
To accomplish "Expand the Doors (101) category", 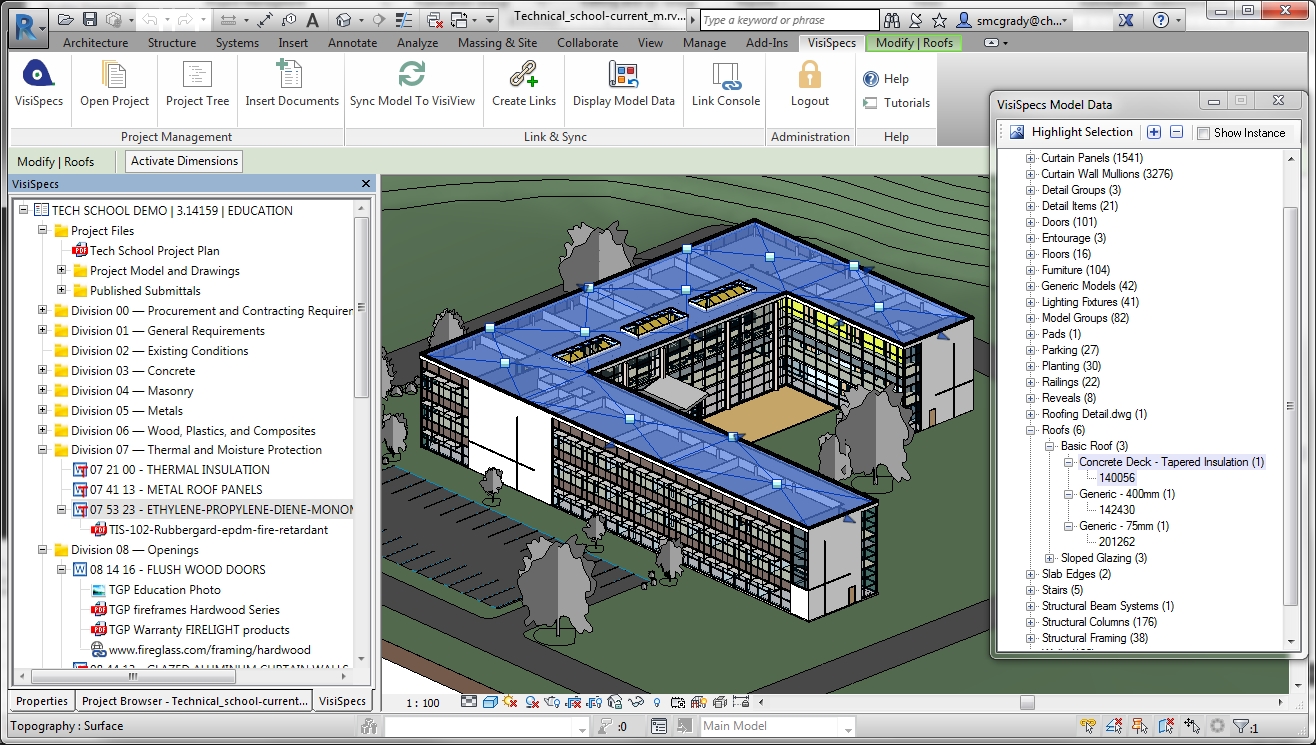I will 1032,222.
